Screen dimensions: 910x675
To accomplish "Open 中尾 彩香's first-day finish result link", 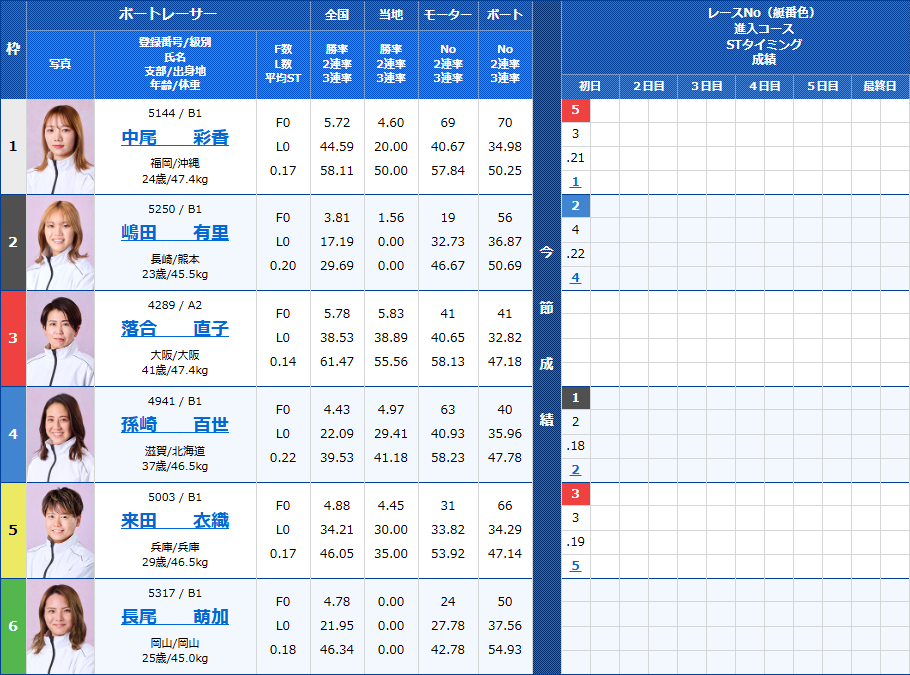I will [575, 182].
